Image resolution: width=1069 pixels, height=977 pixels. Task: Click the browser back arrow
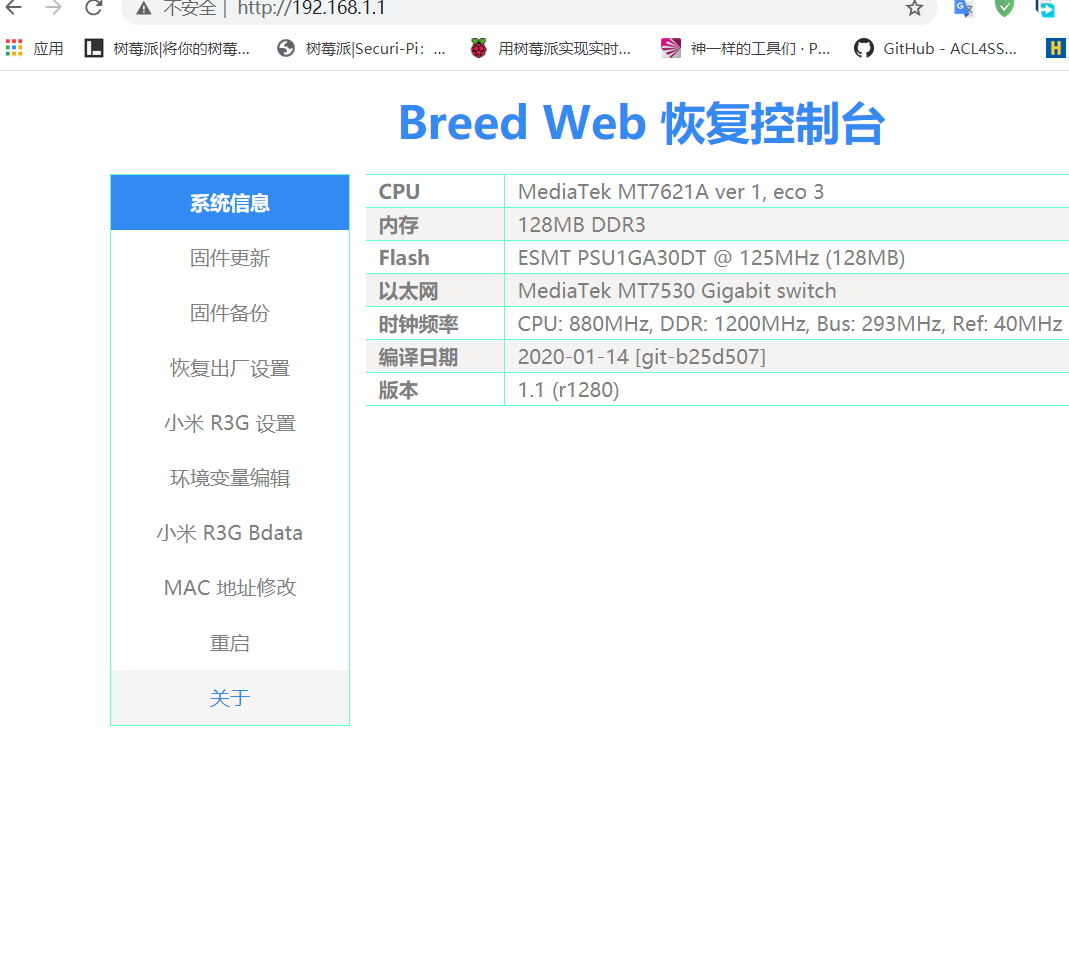(14, 8)
